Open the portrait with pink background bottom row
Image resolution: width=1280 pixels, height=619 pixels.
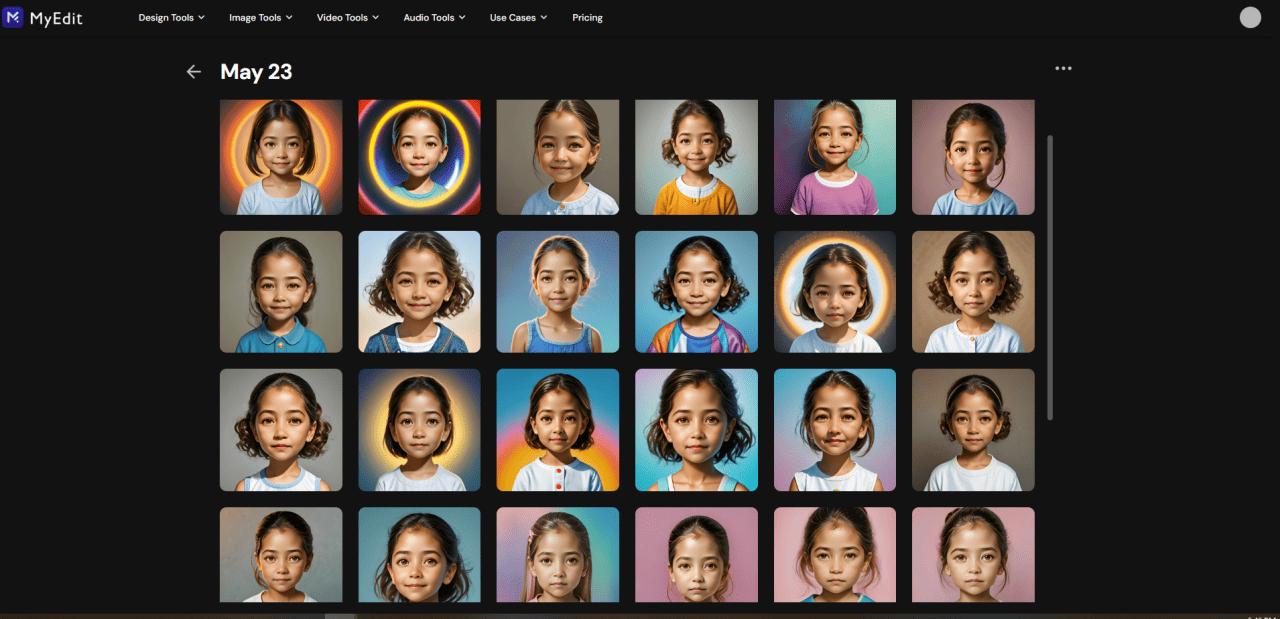(x=696, y=555)
